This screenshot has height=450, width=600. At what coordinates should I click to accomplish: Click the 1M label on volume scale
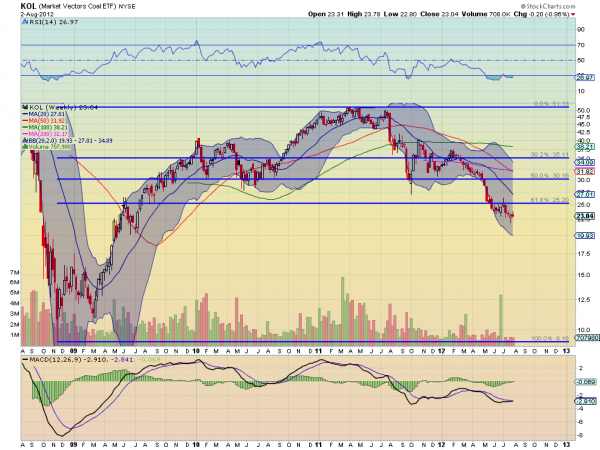pyautogui.click(x=15, y=335)
